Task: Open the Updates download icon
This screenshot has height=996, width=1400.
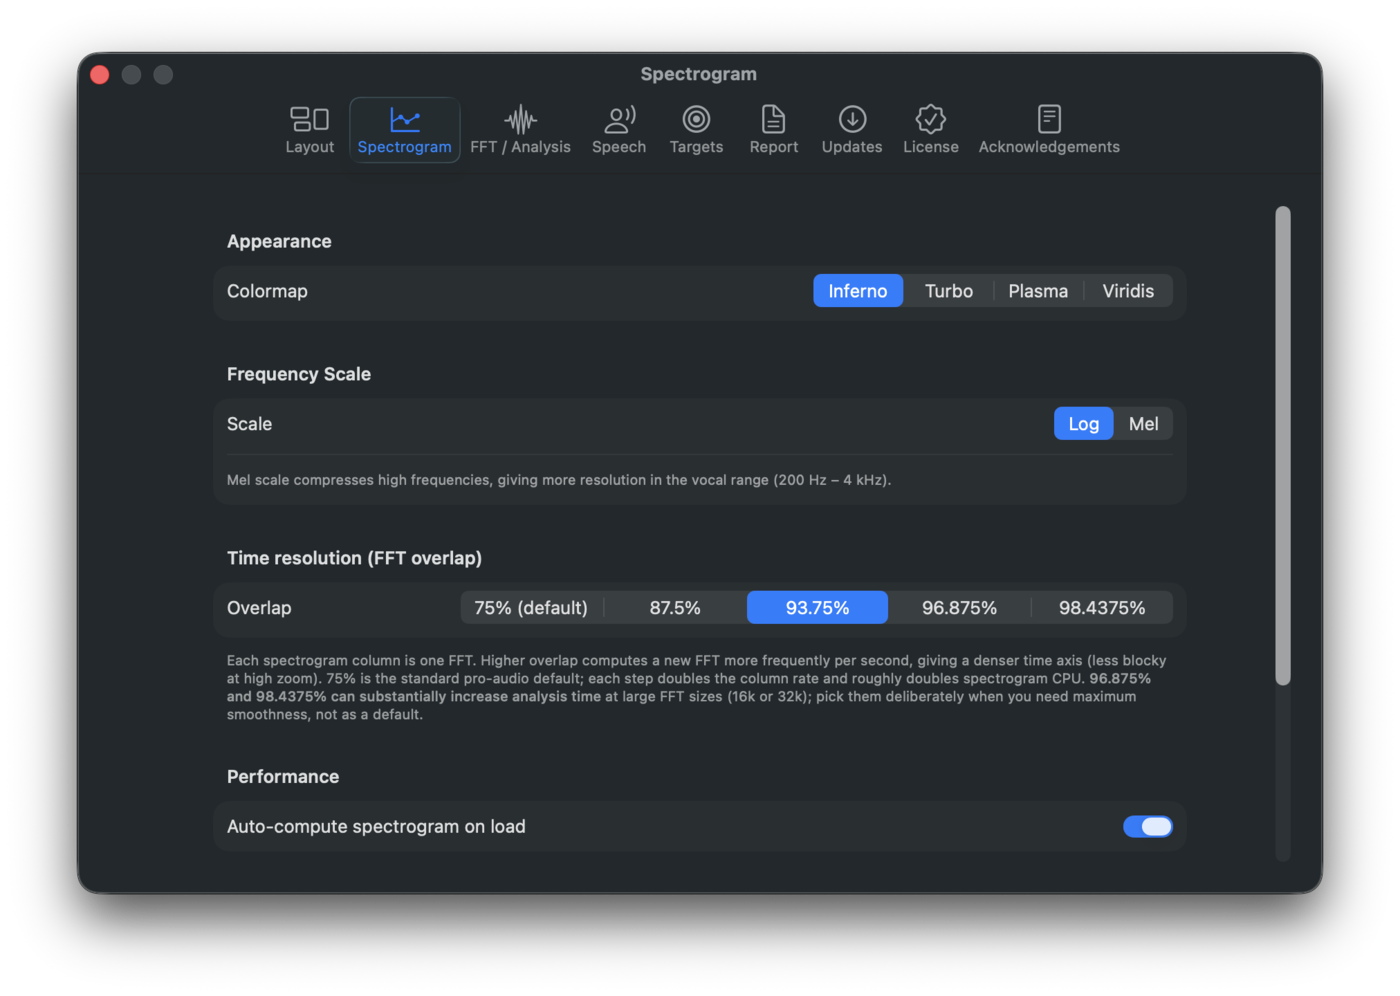Action: pyautogui.click(x=852, y=130)
